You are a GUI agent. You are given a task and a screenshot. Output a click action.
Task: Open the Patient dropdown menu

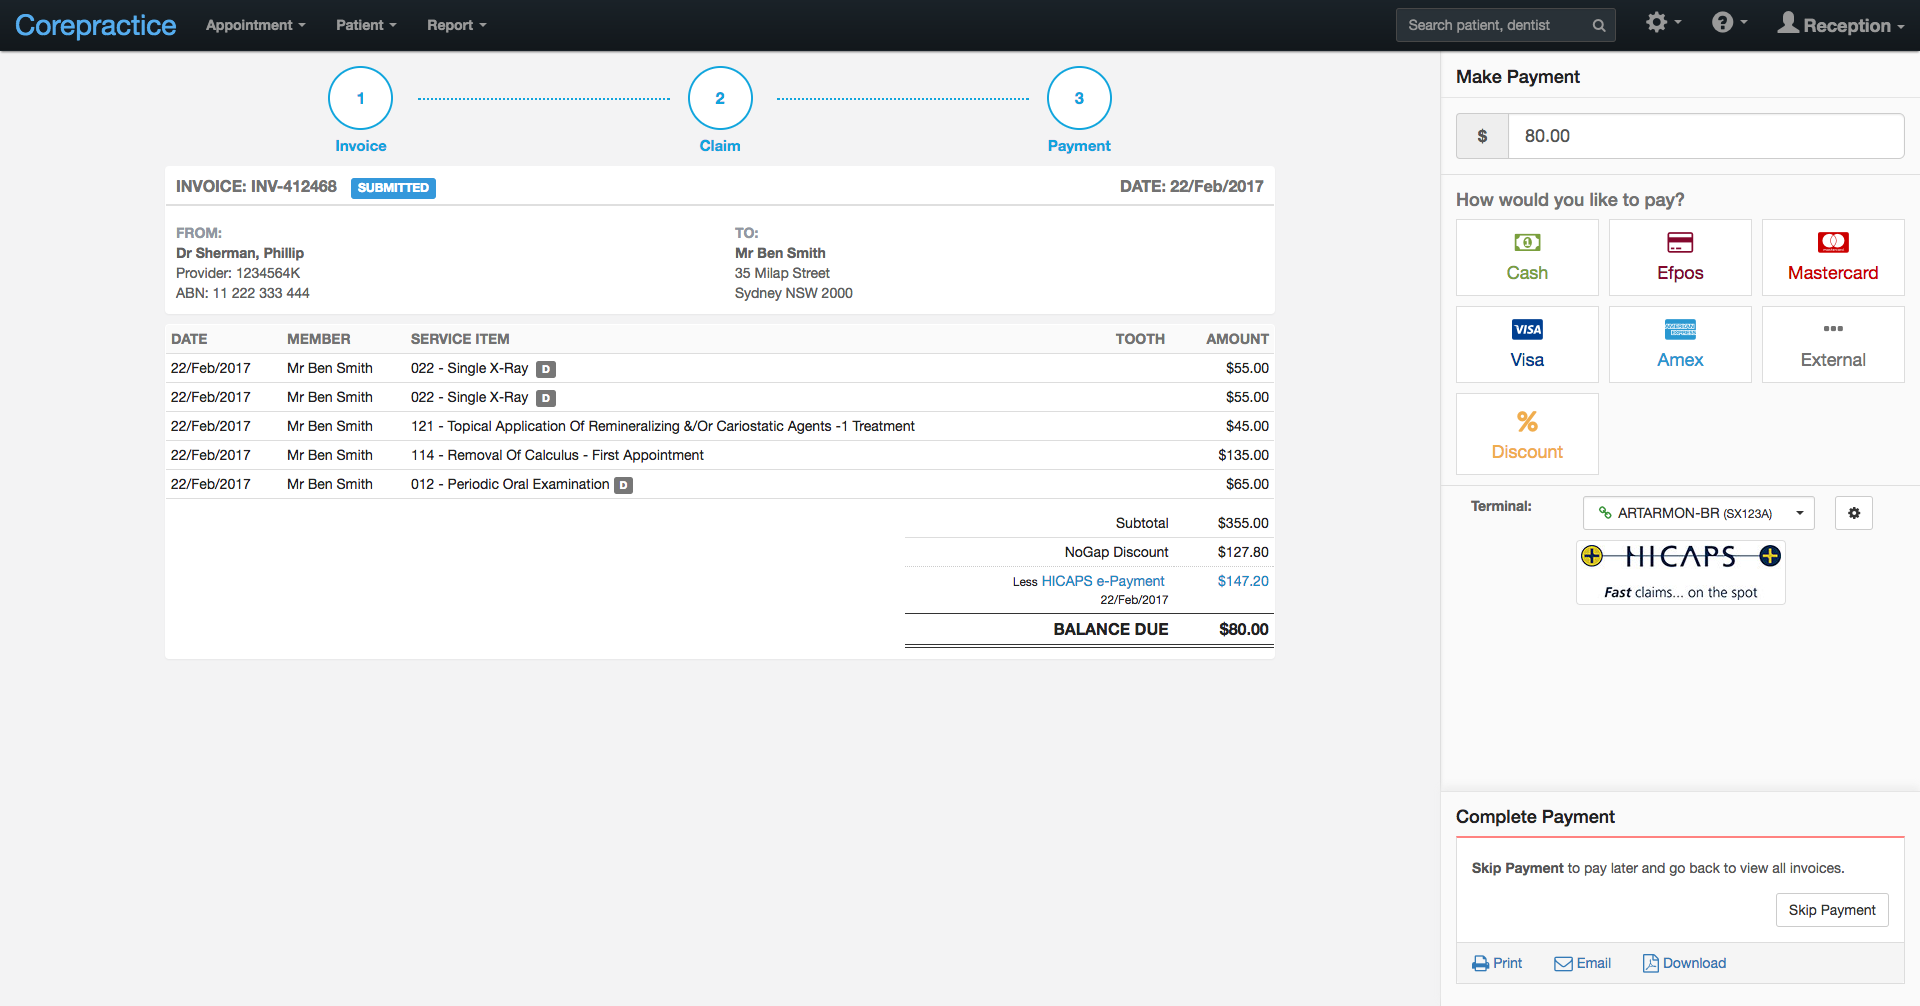[365, 25]
